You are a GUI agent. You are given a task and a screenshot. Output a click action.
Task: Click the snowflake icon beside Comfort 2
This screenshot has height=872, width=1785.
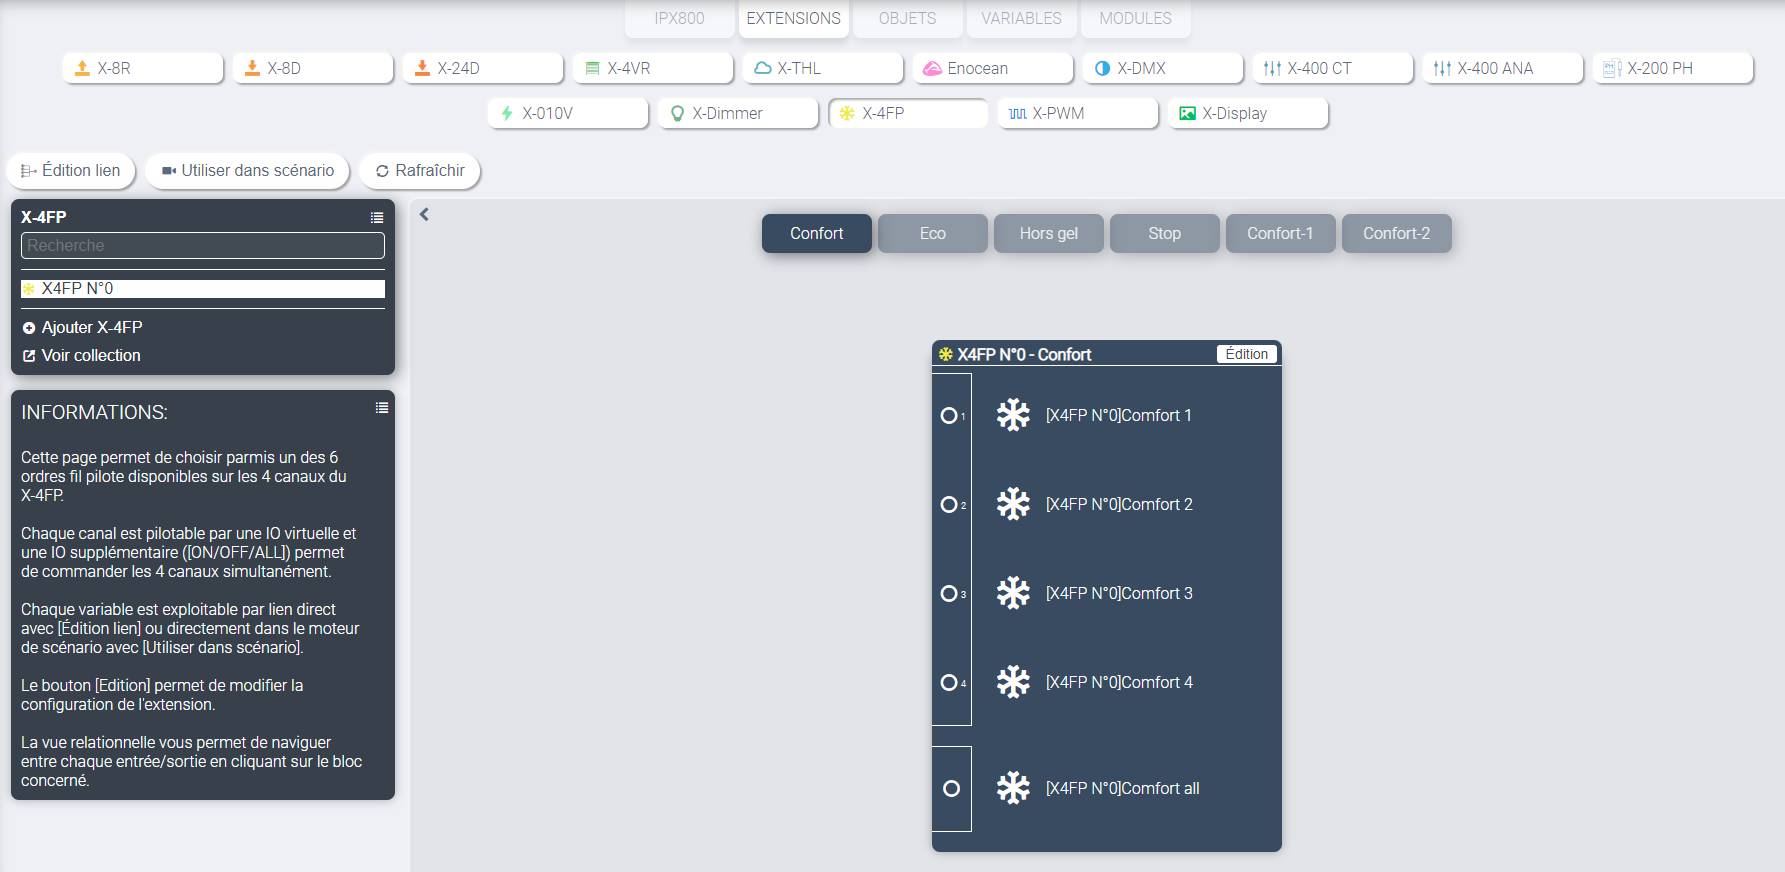[1013, 504]
